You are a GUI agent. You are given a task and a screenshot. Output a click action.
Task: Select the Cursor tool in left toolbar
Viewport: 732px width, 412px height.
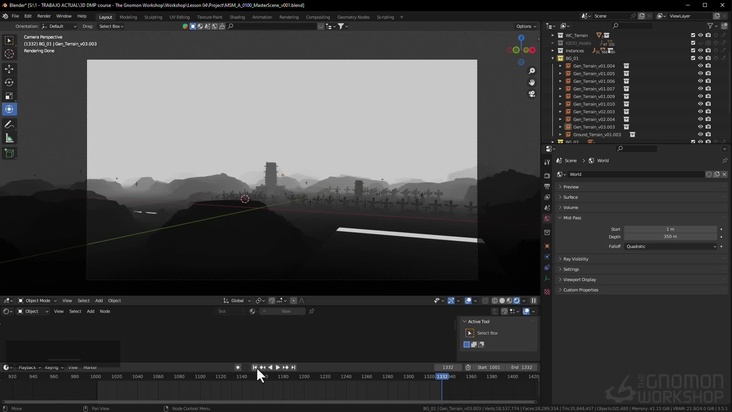(9, 54)
